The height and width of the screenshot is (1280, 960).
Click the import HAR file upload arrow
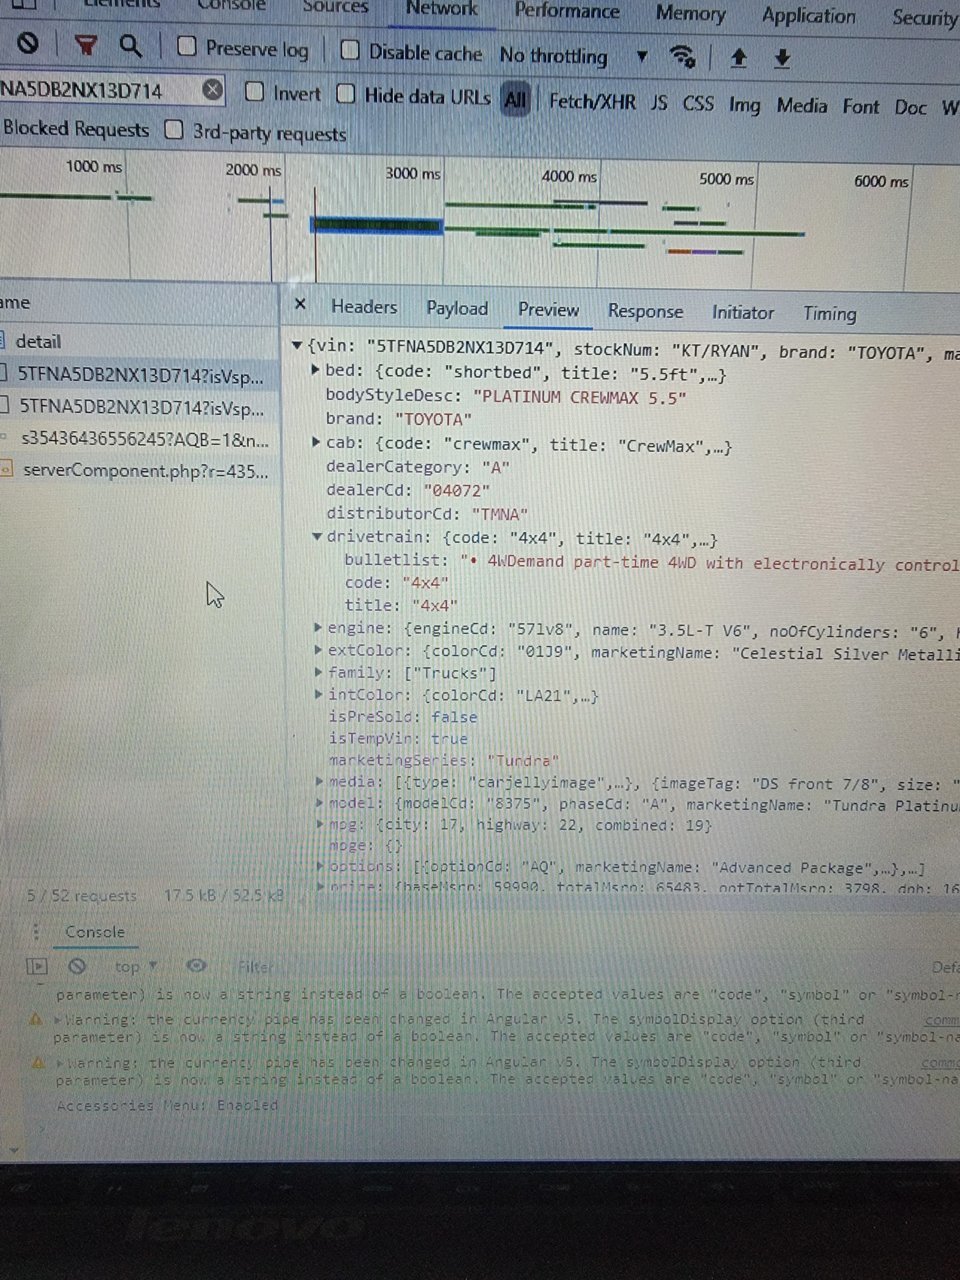738,58
